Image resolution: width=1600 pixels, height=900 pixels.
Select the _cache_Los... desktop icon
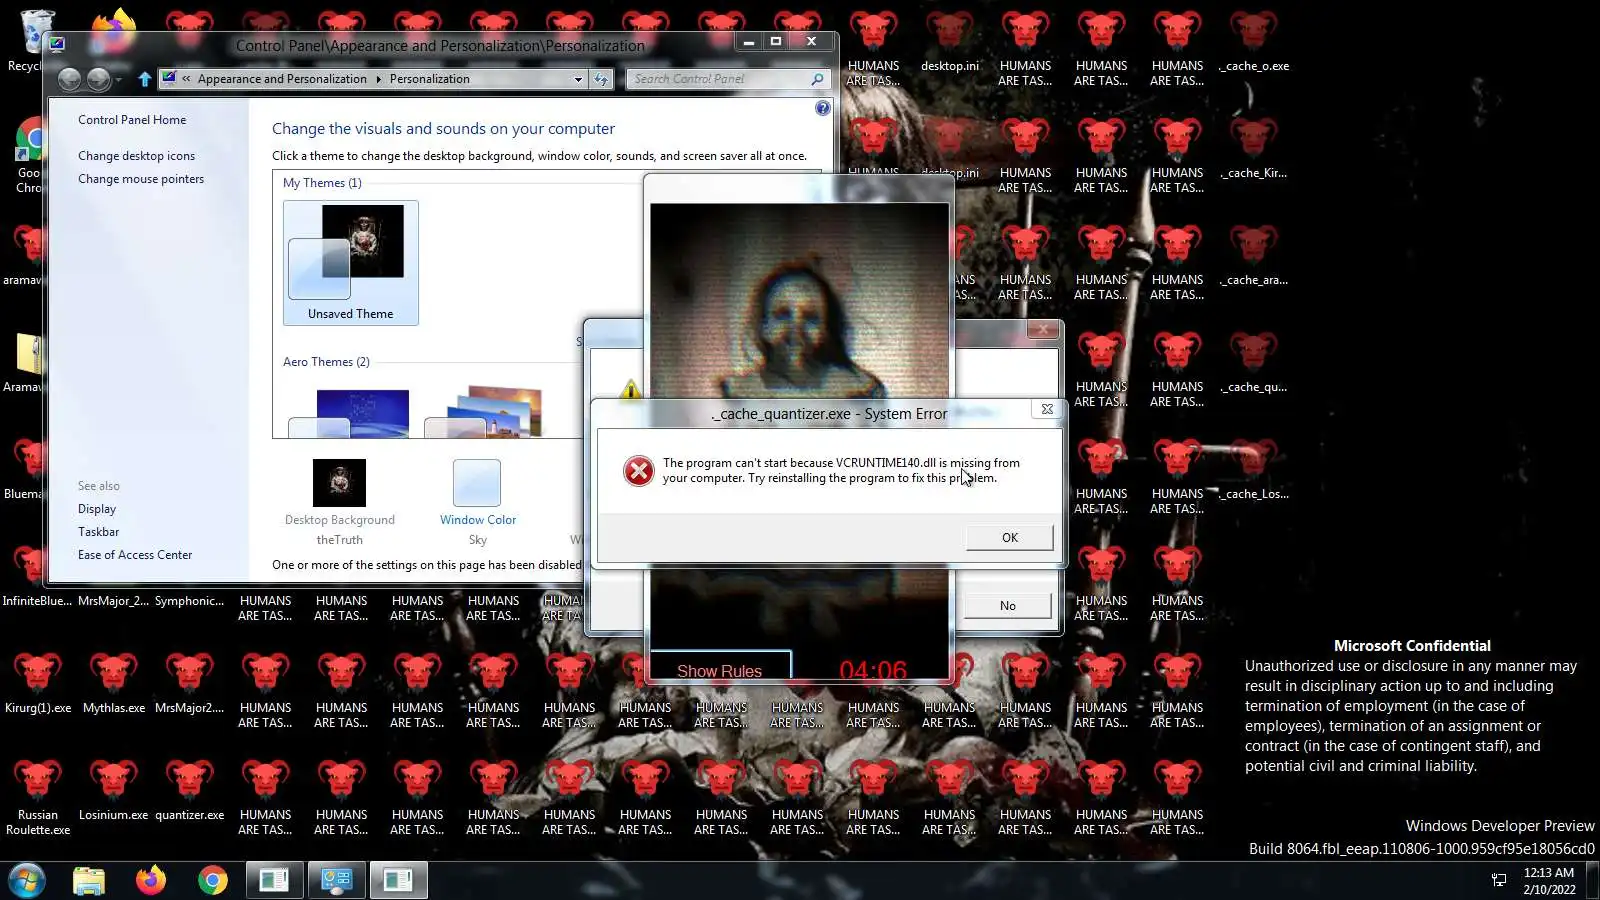tap(1254, 470)
